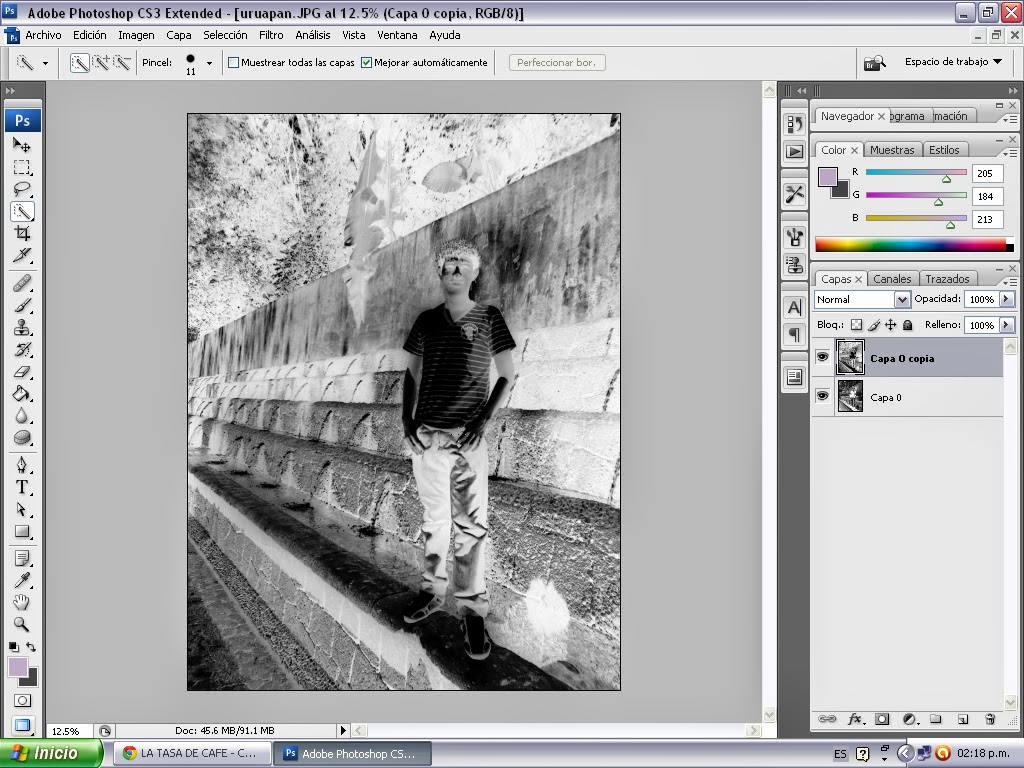This screenshot has width=1024, height=768.
Task: Activate the Clone Stamp tool
Action: [22, 327]
